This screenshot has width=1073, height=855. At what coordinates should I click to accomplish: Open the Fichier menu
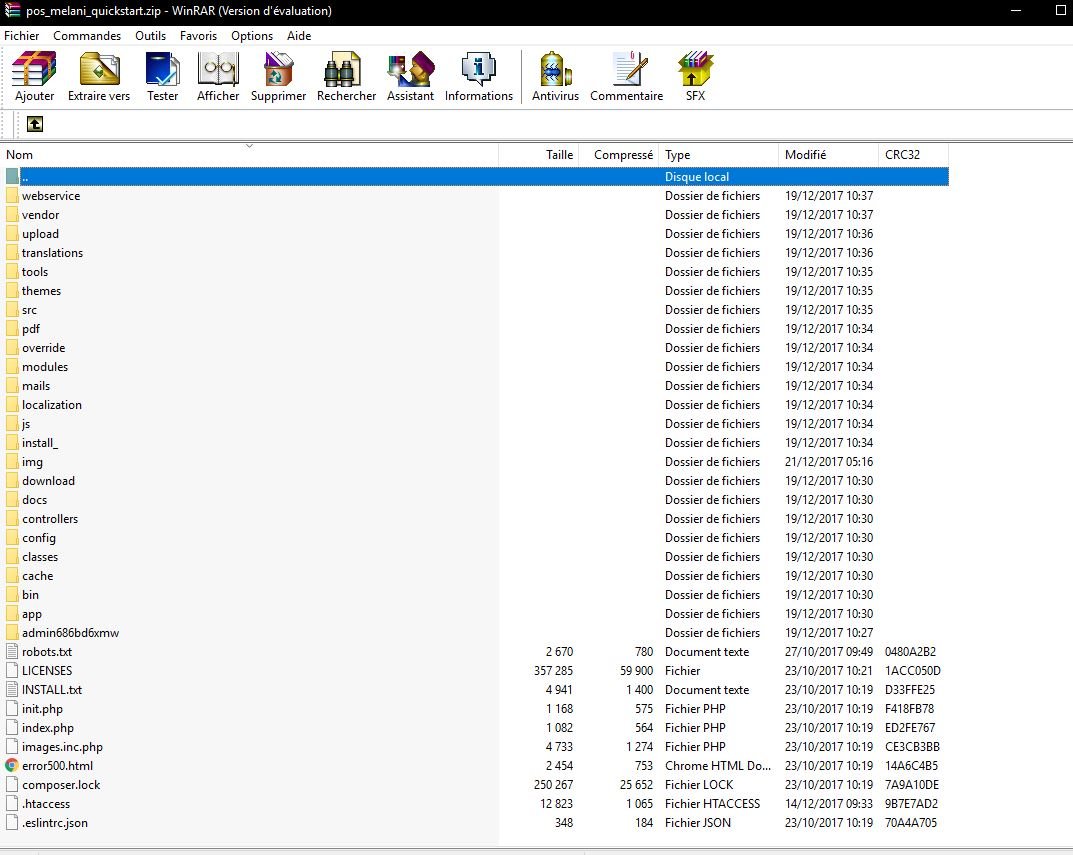tap(21, 36)
